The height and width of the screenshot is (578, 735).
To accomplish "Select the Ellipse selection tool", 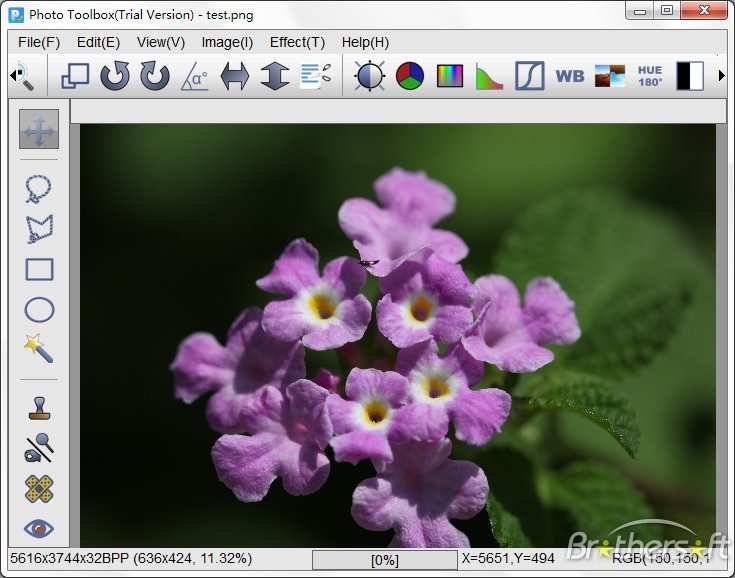I will [39, 310].
